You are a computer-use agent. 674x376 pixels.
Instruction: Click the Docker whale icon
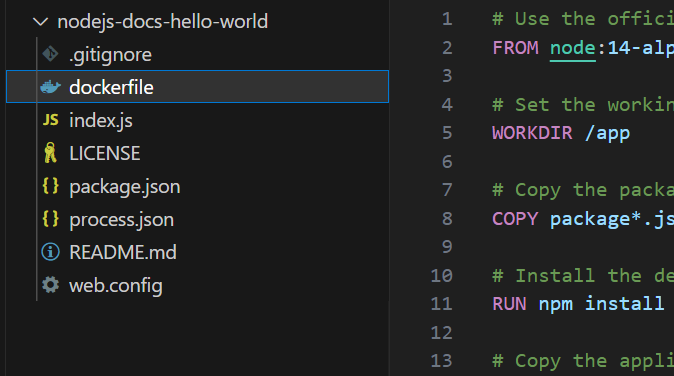pos(50,87)
